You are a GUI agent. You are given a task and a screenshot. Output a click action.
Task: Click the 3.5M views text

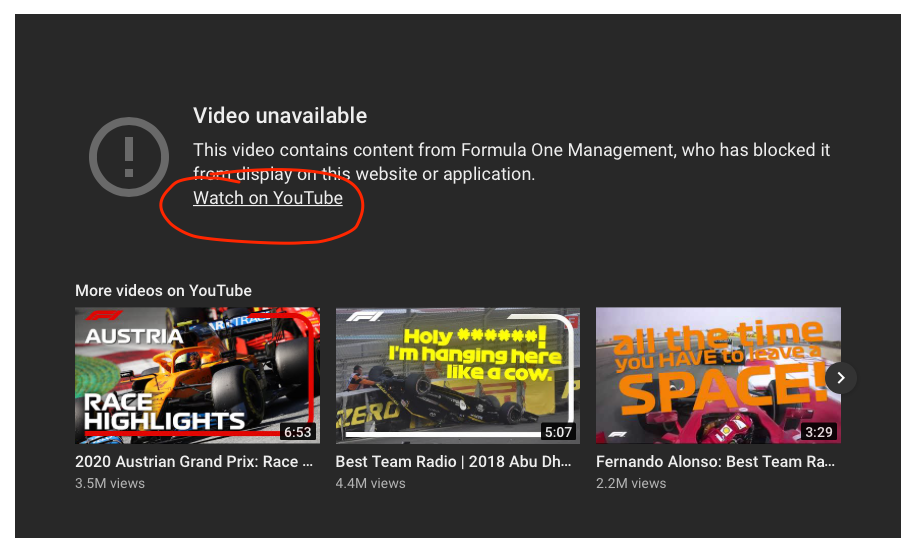point(110,483)
